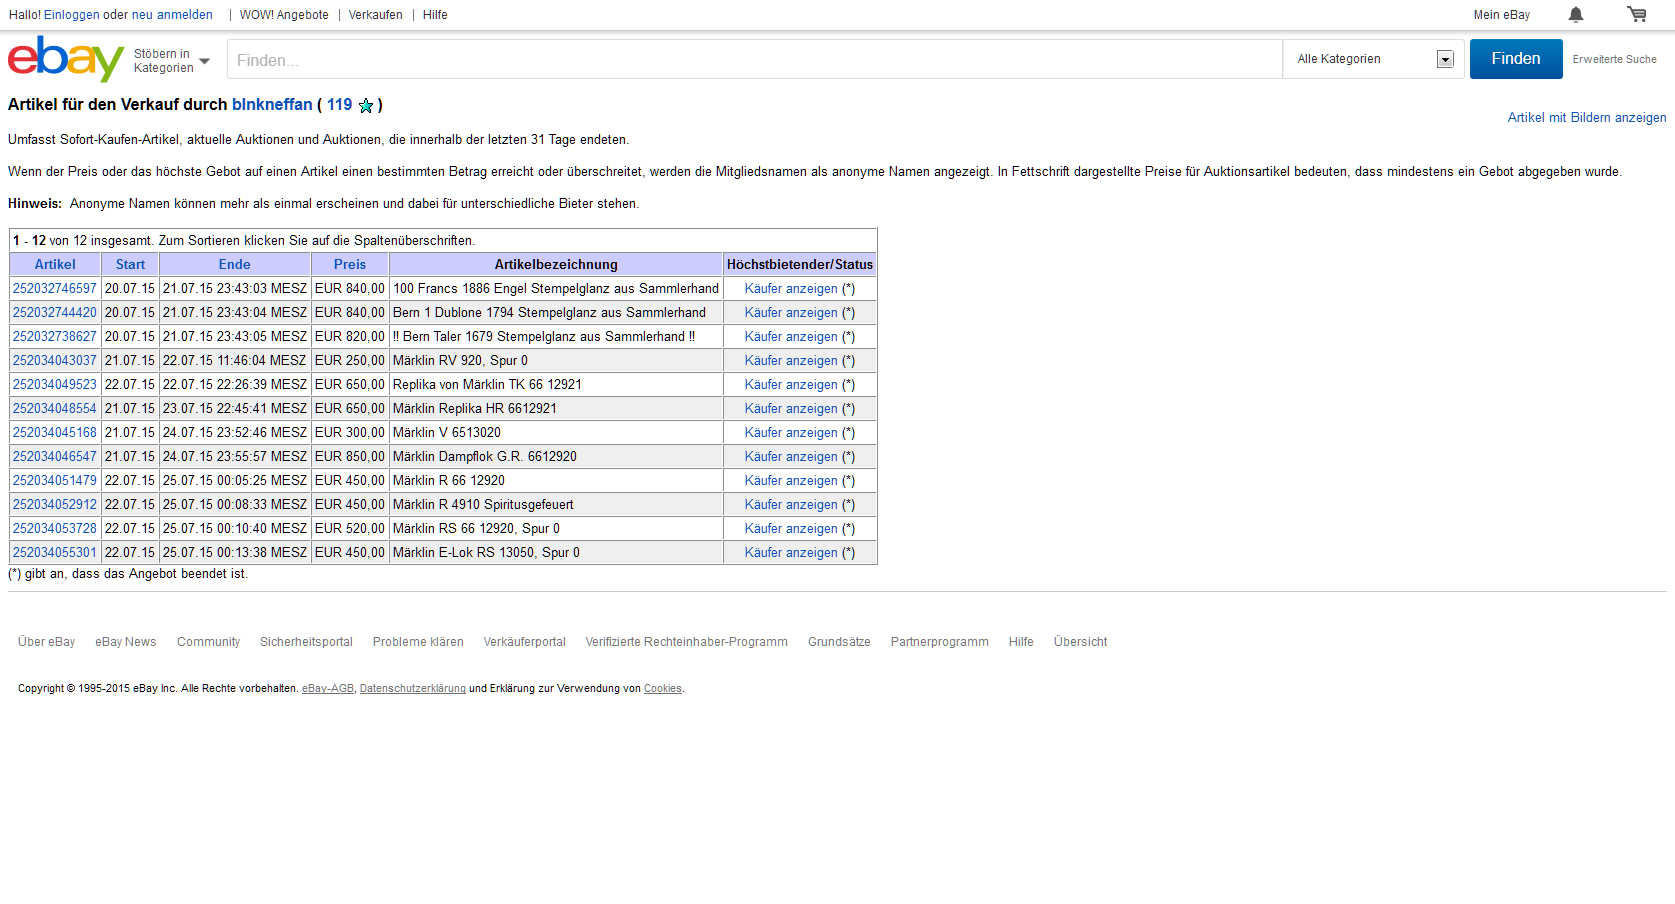This screenshot has height=904, width=1675.
Task: Open Grundsätze footer link
Action: tap(839, 642)
